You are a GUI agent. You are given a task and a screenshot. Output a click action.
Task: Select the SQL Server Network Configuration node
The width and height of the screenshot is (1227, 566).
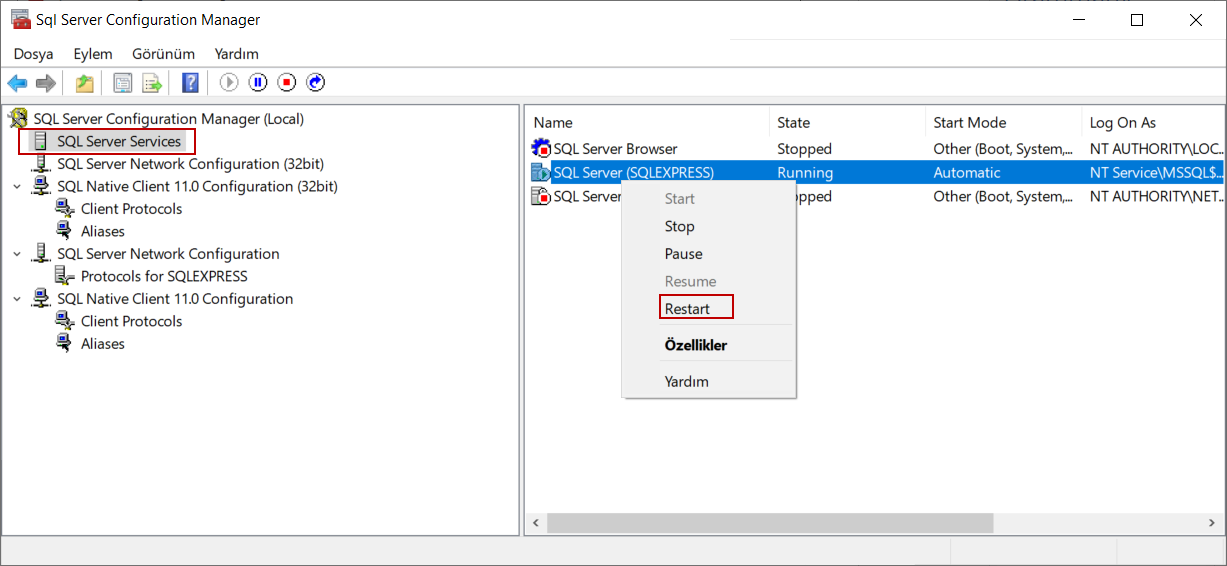pos(168,254)
